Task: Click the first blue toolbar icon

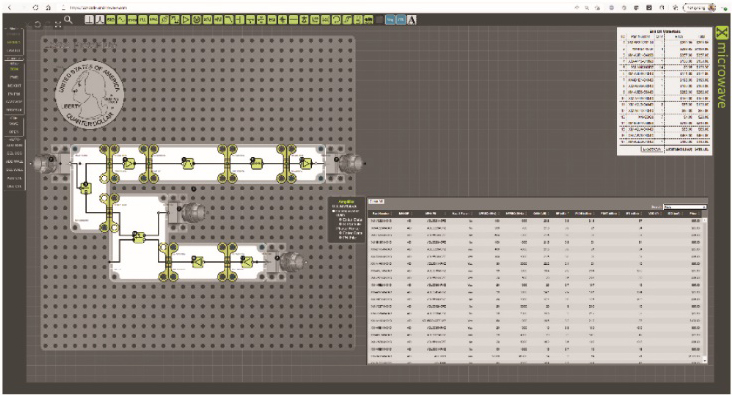Action: tap(390, 20)
